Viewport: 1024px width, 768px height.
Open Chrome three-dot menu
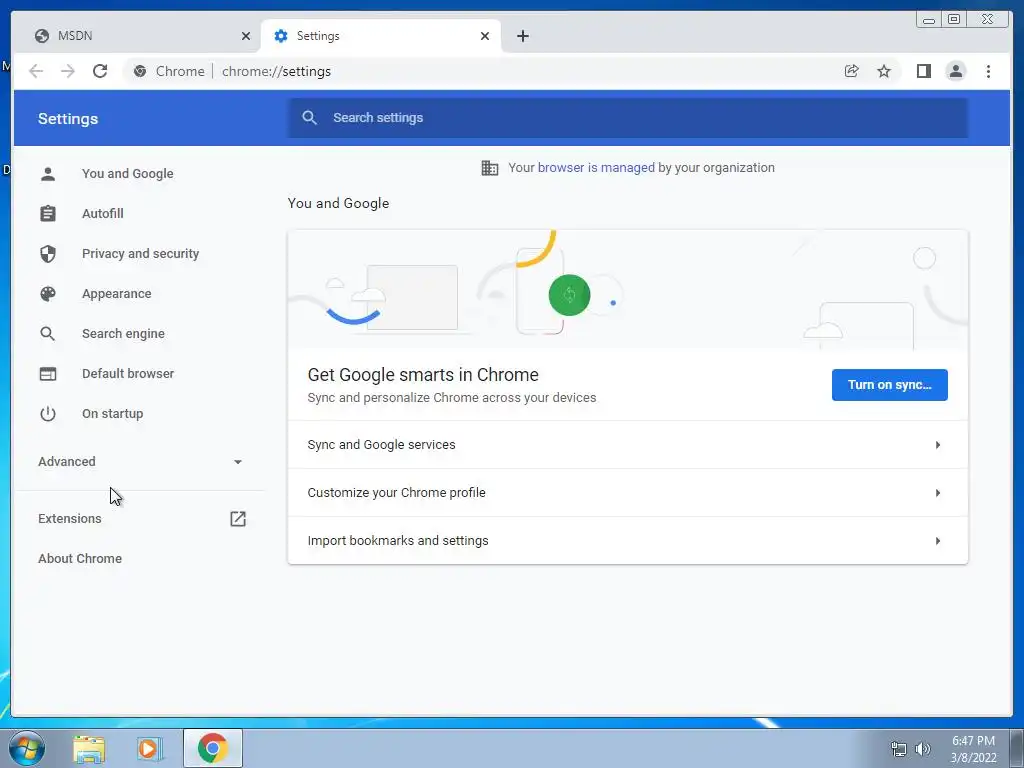pos(988,71)
